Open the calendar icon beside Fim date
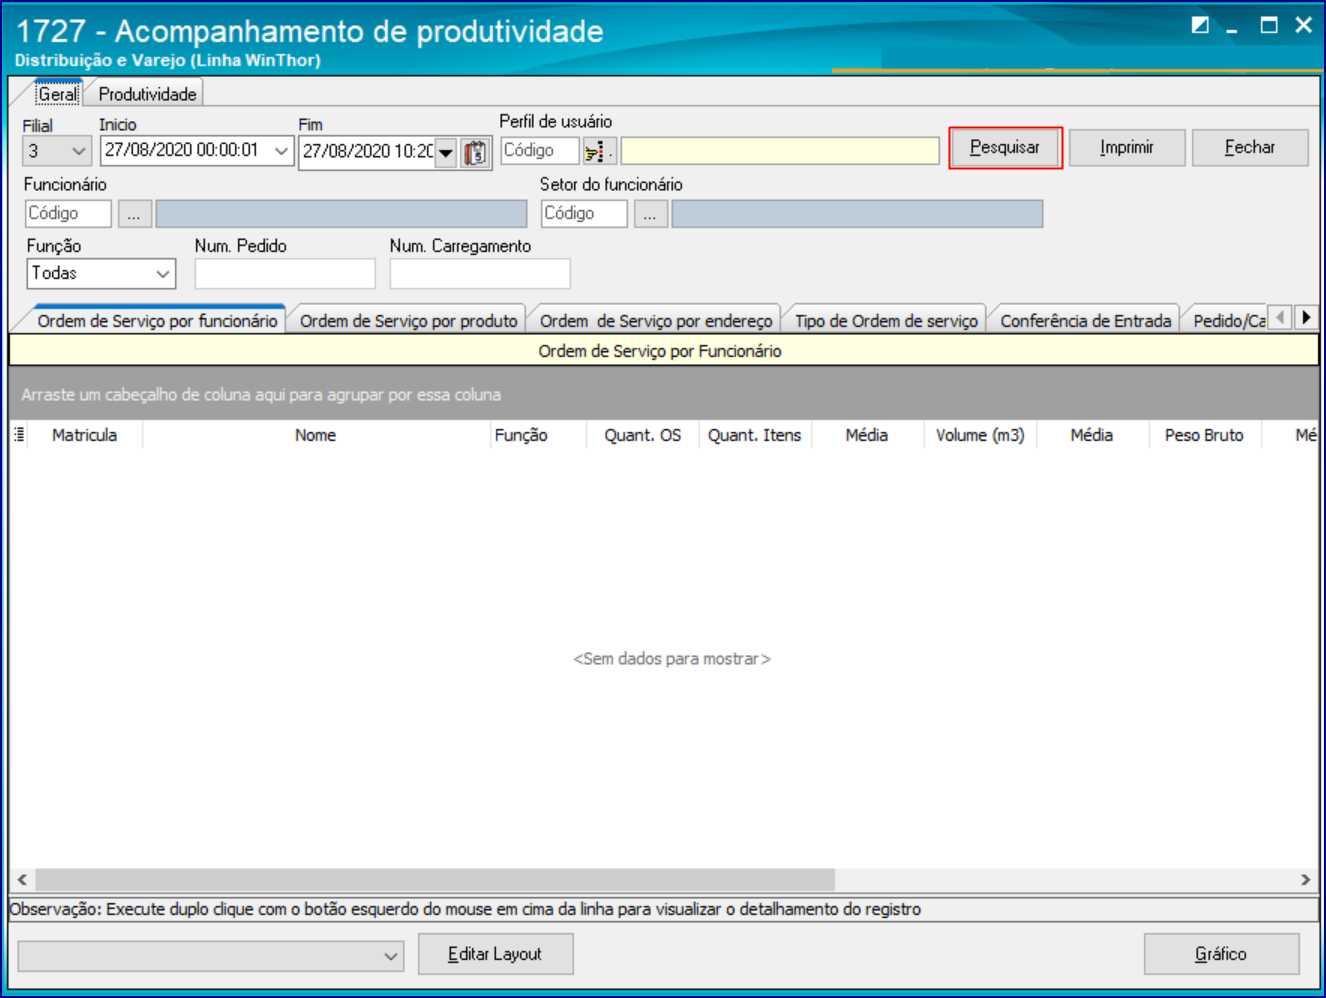Screen dimensions: 1326x998 476,153
